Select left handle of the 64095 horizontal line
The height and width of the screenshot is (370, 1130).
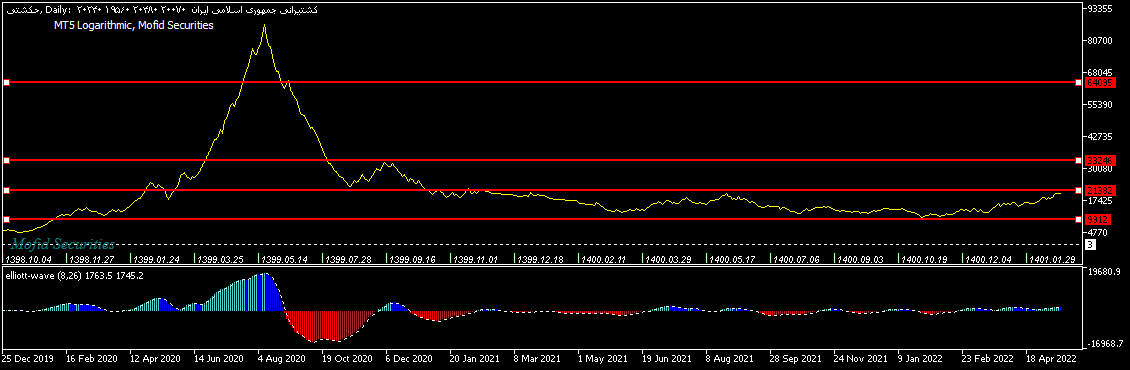pyautogui.click(x=6, y=83)
